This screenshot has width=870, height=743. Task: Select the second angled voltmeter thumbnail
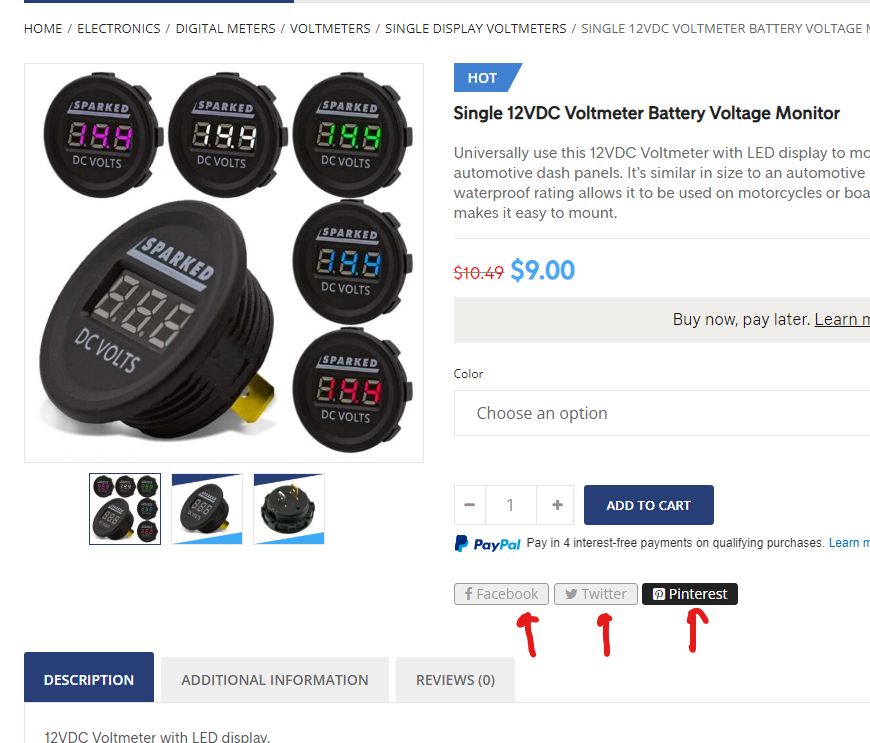coord(207,509)
